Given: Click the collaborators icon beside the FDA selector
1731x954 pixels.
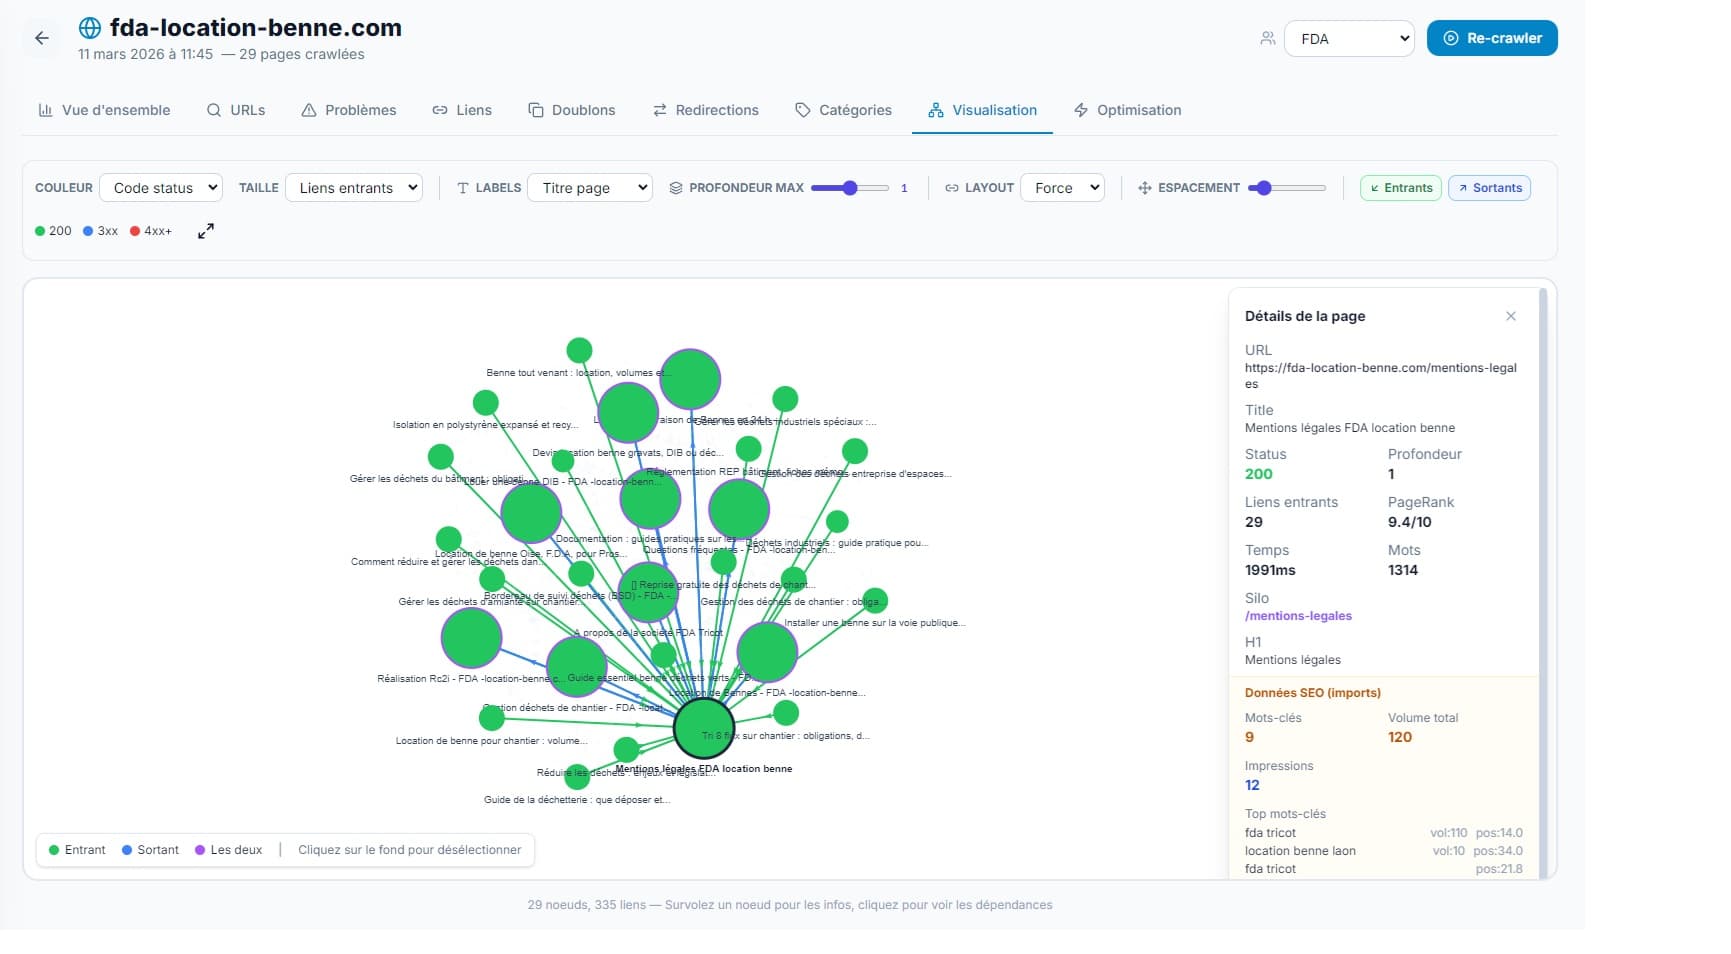Looking at the screenshot, I should coord(1266,37).
